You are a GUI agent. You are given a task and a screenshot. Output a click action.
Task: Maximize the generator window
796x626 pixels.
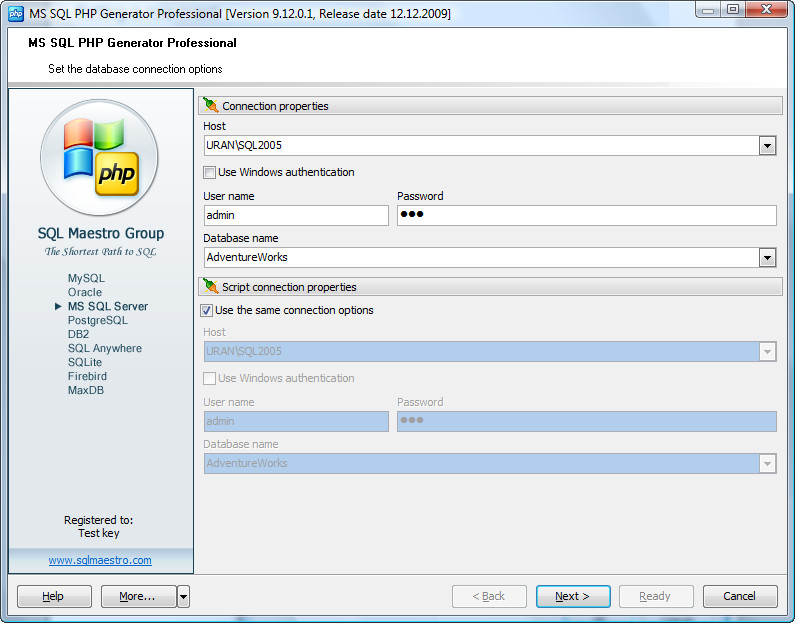point(733,10)
